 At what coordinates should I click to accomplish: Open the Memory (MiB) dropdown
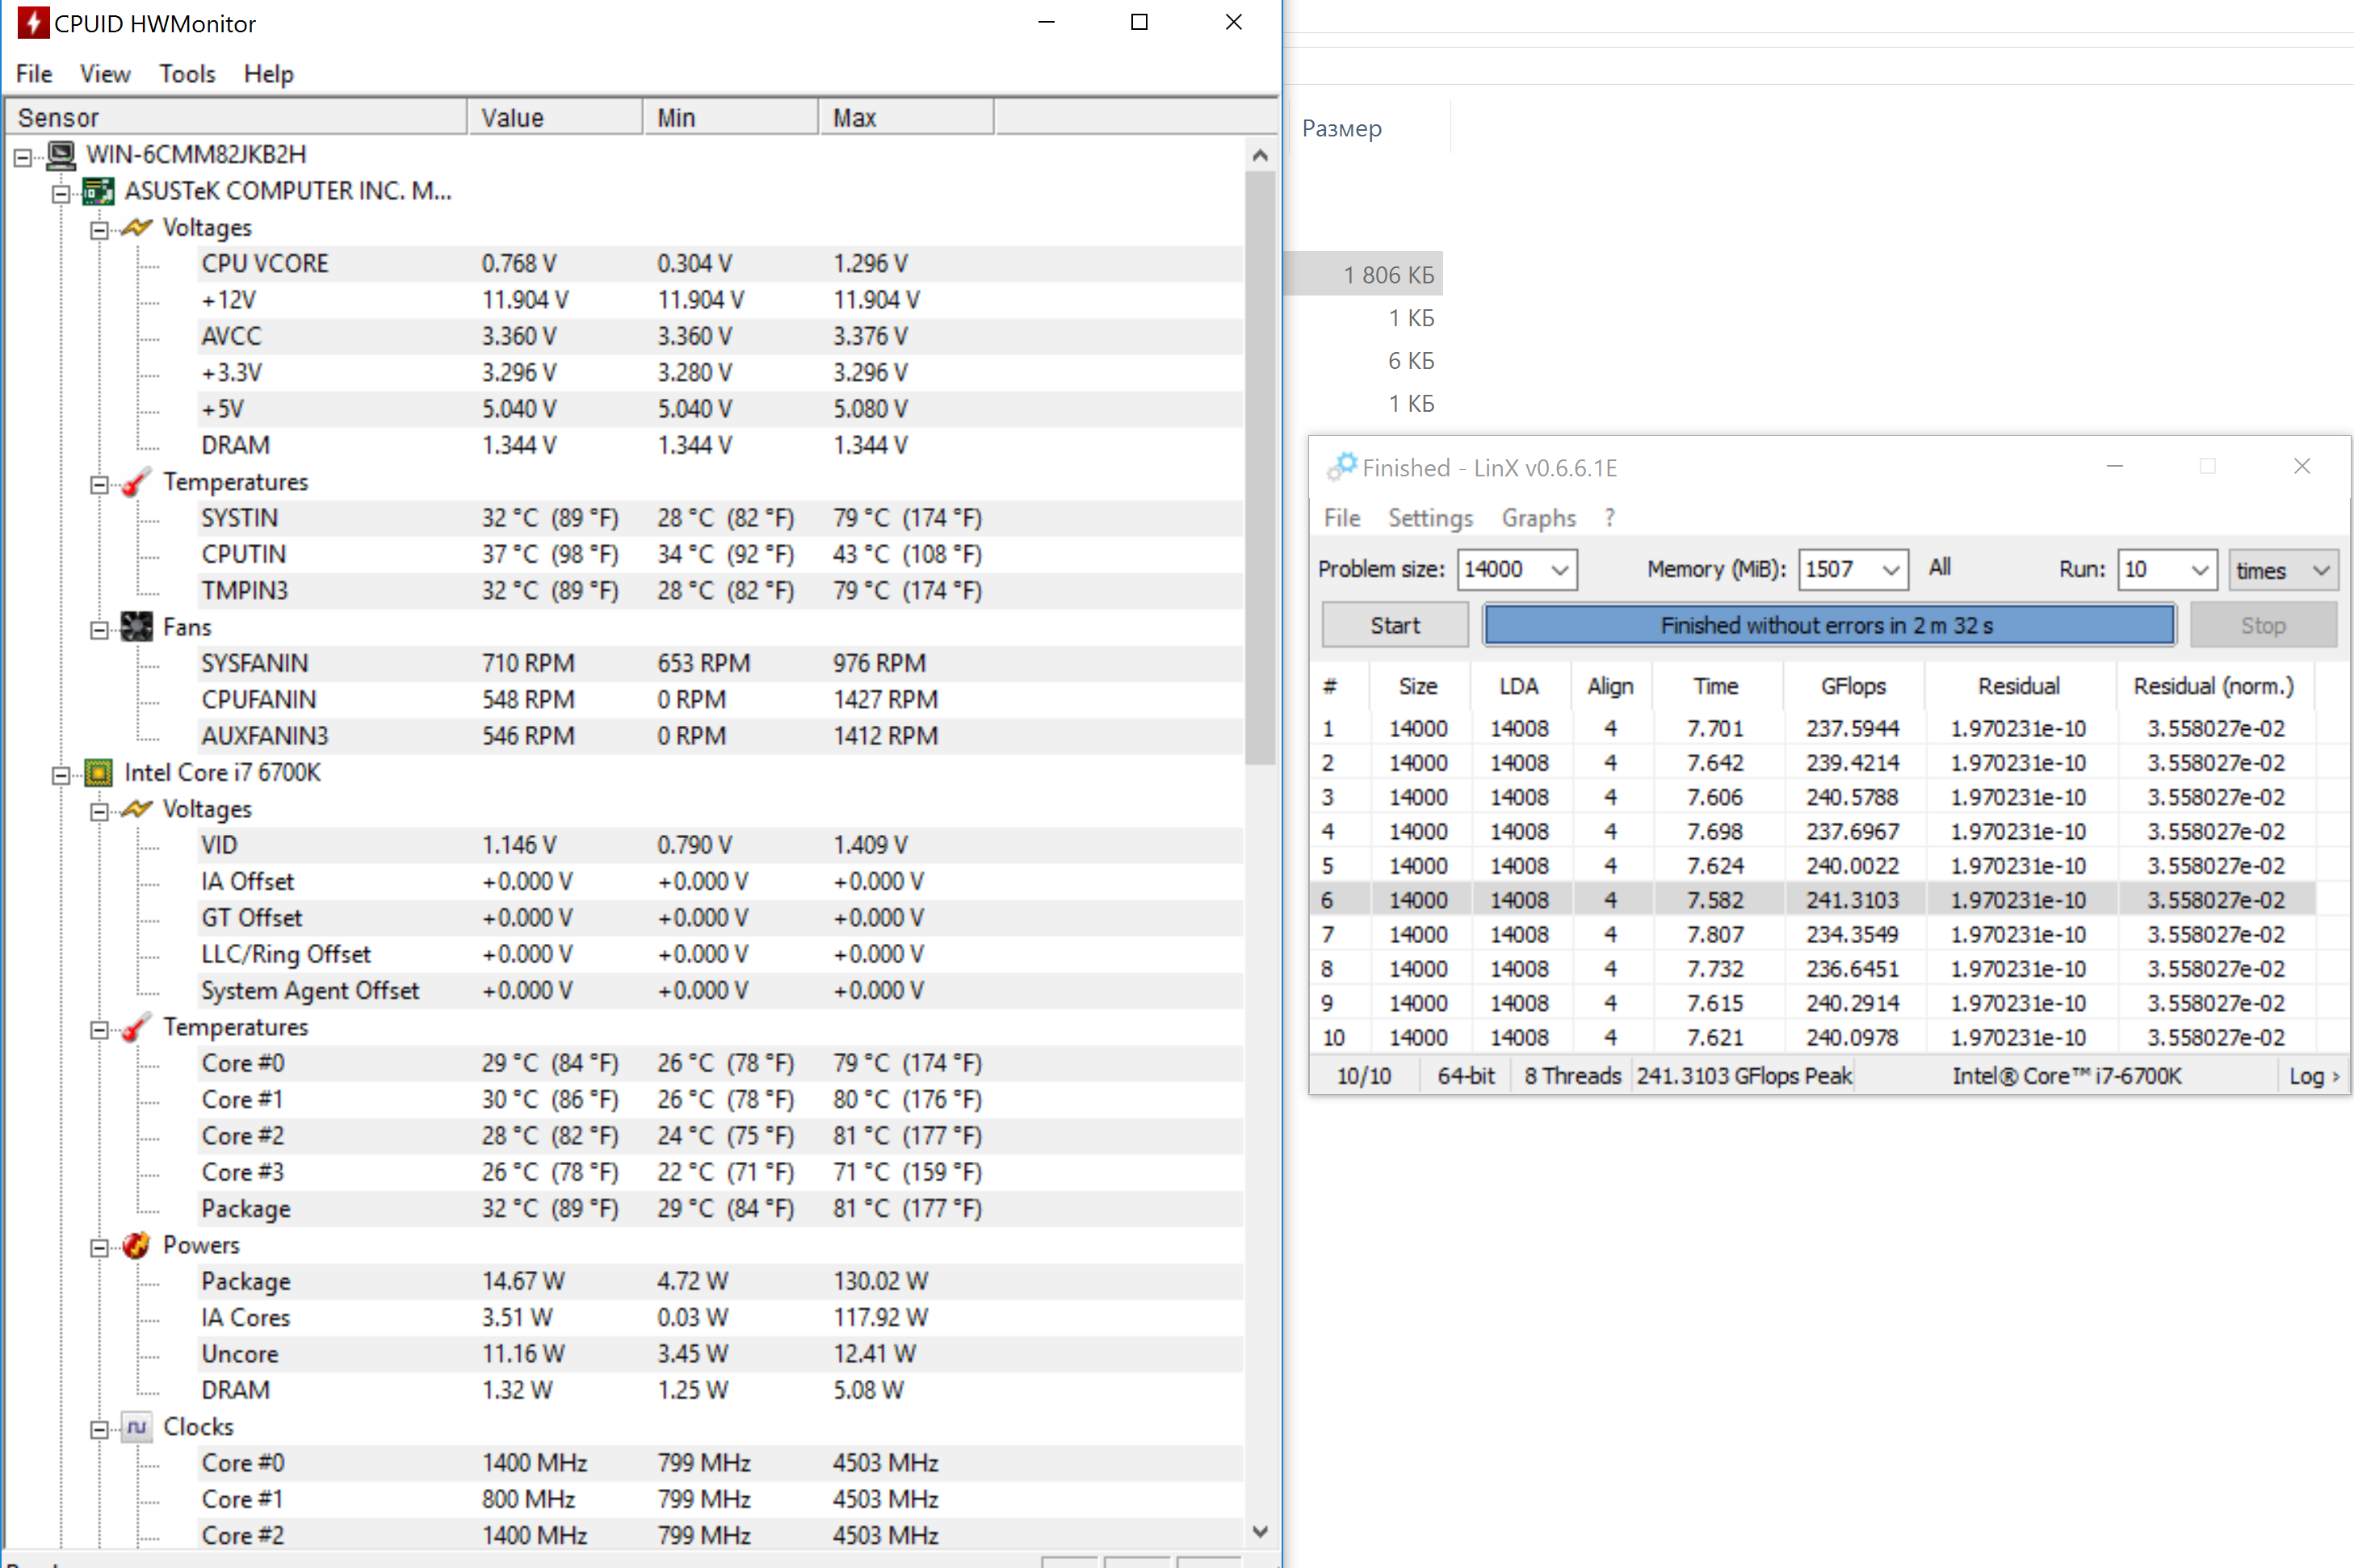1889,570
